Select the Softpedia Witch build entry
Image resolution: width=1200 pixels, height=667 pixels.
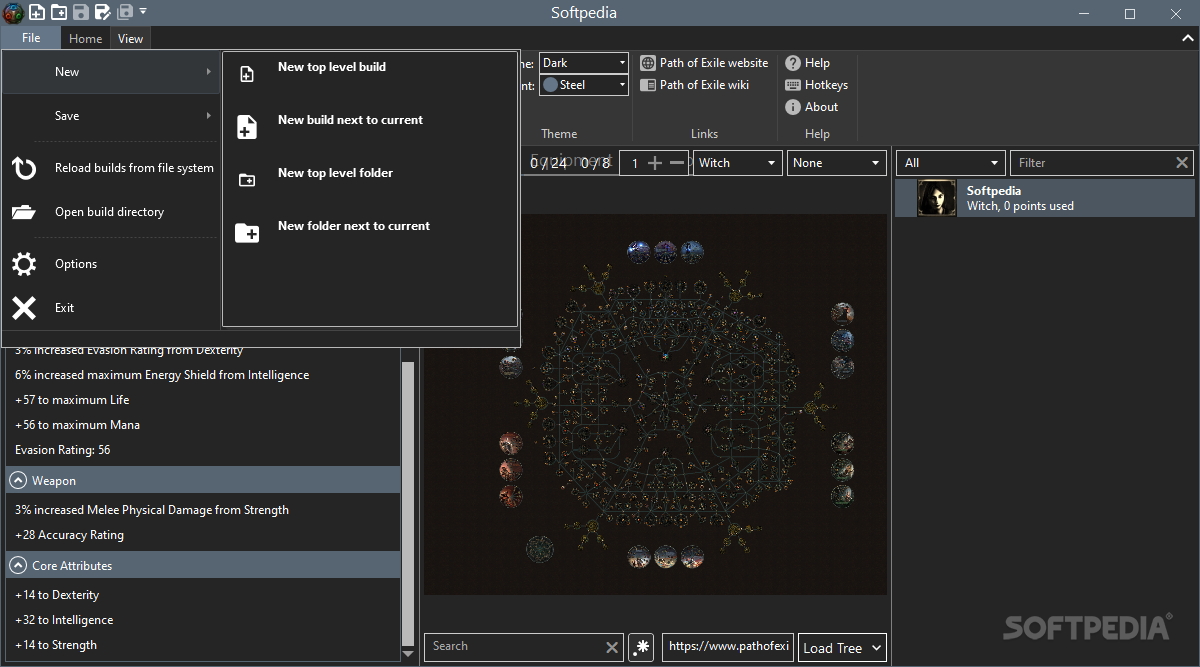click(1045, 198)
